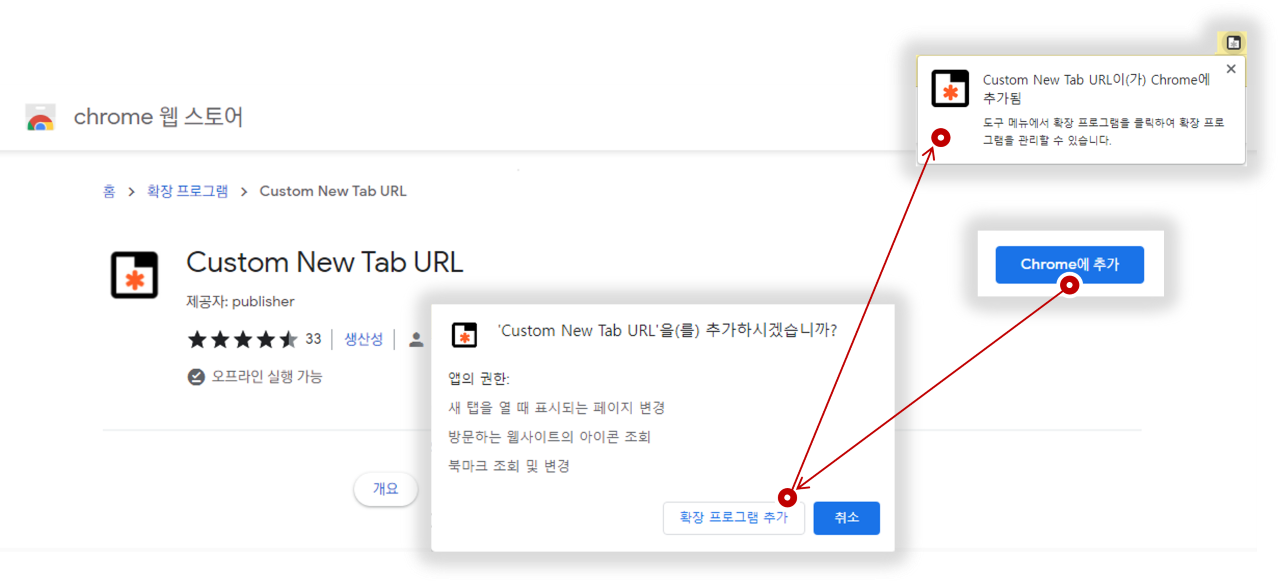This screenshot has width=1280, height=583.
Task: Click the five-star rating
Action: click(242, 339)
